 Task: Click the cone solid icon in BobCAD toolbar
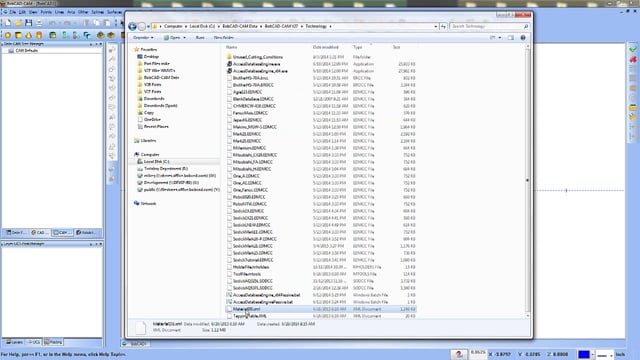point(29,36)
